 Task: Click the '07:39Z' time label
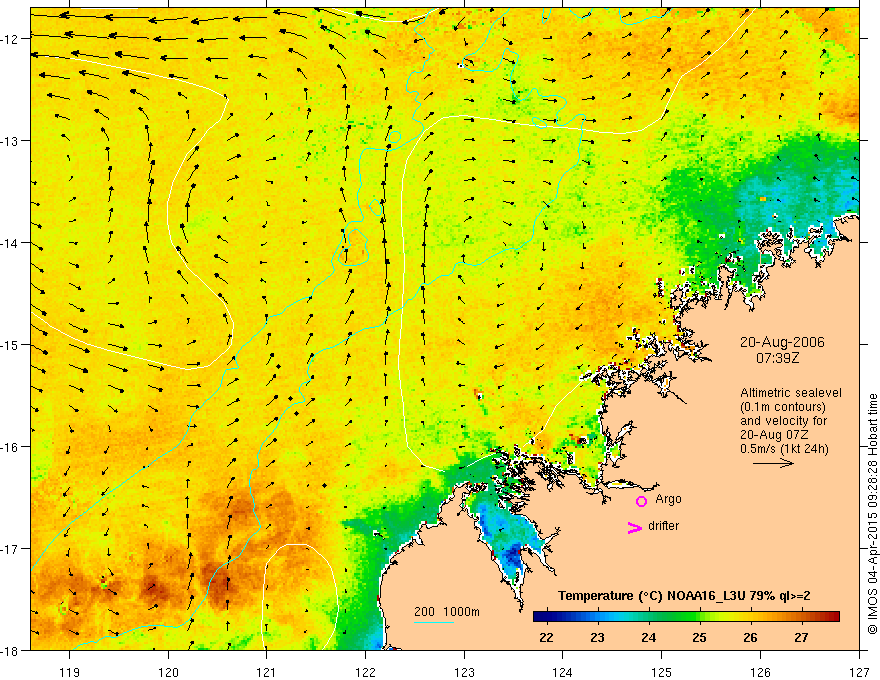pos(777,357)
